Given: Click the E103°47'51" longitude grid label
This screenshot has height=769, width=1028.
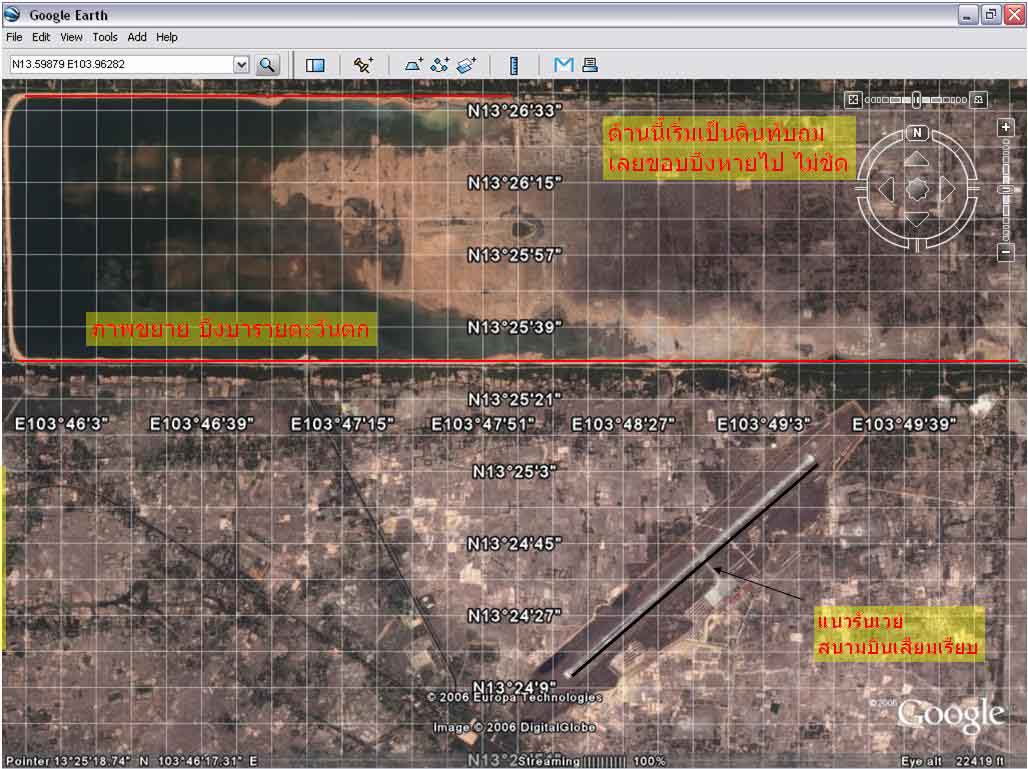Looking at the screenshot, I should [483, 424].
